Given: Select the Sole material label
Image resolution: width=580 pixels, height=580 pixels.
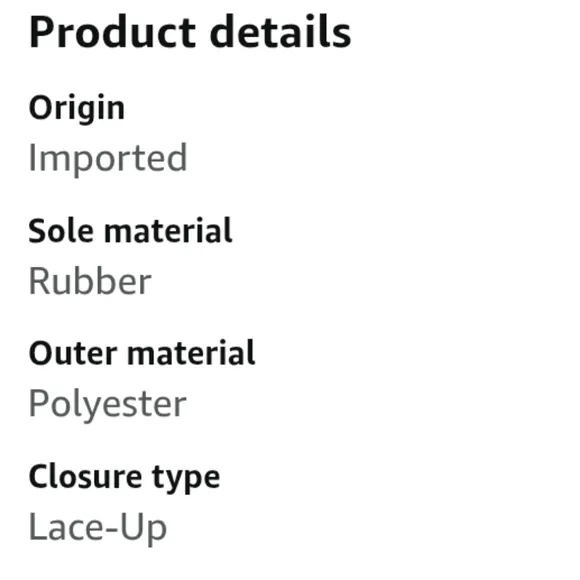Looking at the screenshot, I should [130, 231].
